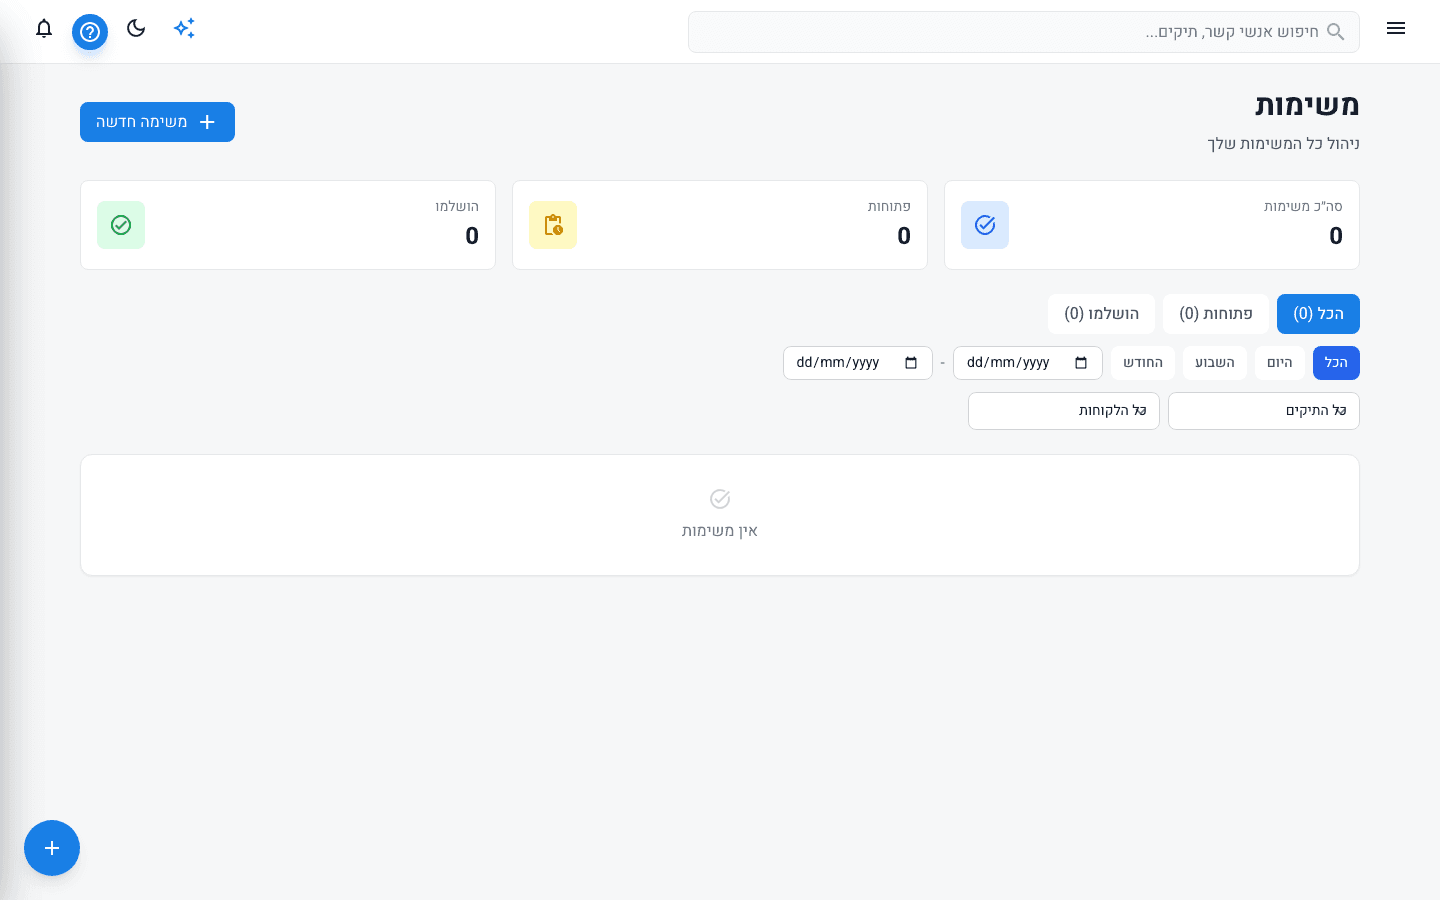Image resolution: width=1440 pixels, height=900 pixels.
Task: Click the yellow open tasks clipboard icon
Action: pyautogui.click(x=553, y=225)
